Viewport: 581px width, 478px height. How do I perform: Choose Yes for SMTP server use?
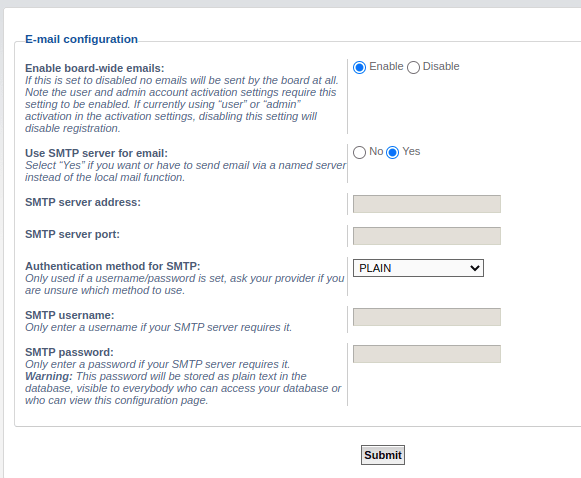(x=392, y=152)
